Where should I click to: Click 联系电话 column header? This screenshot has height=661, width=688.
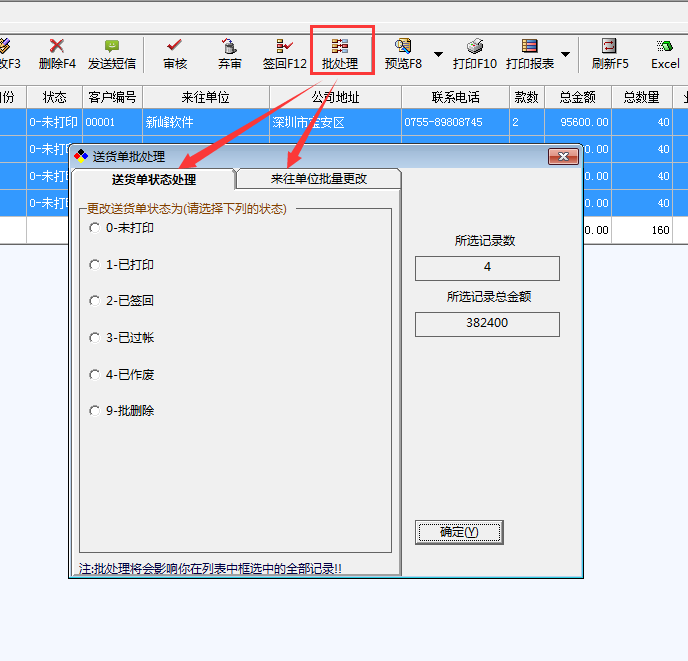[455, 97]
